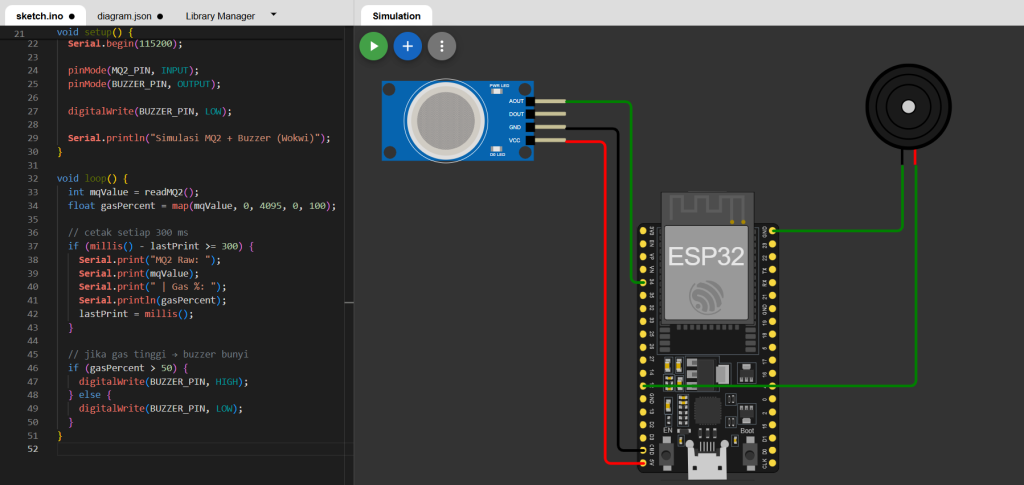Click the Simulation tab
This screenshot has width=1024, height=485.
point(396,16)
